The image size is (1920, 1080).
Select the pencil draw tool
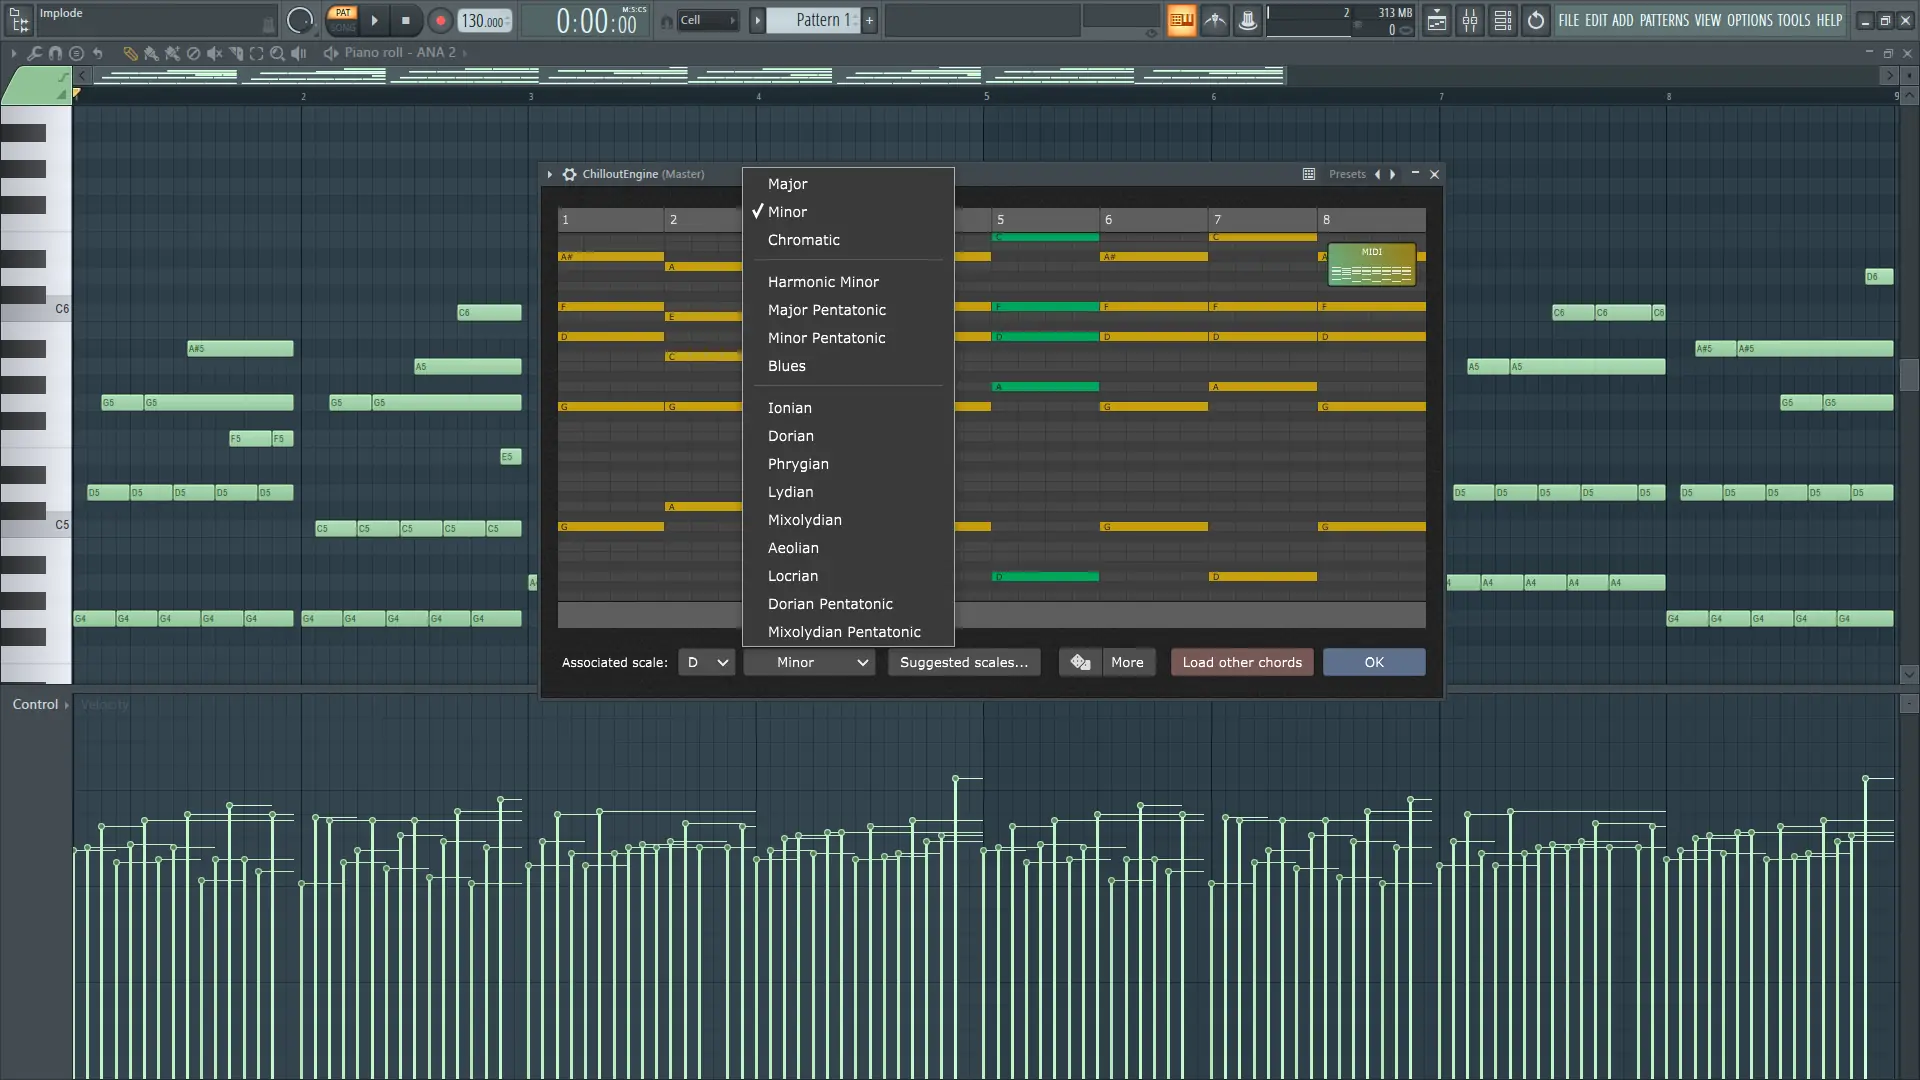pyautogui.click(x=129, y=53)
